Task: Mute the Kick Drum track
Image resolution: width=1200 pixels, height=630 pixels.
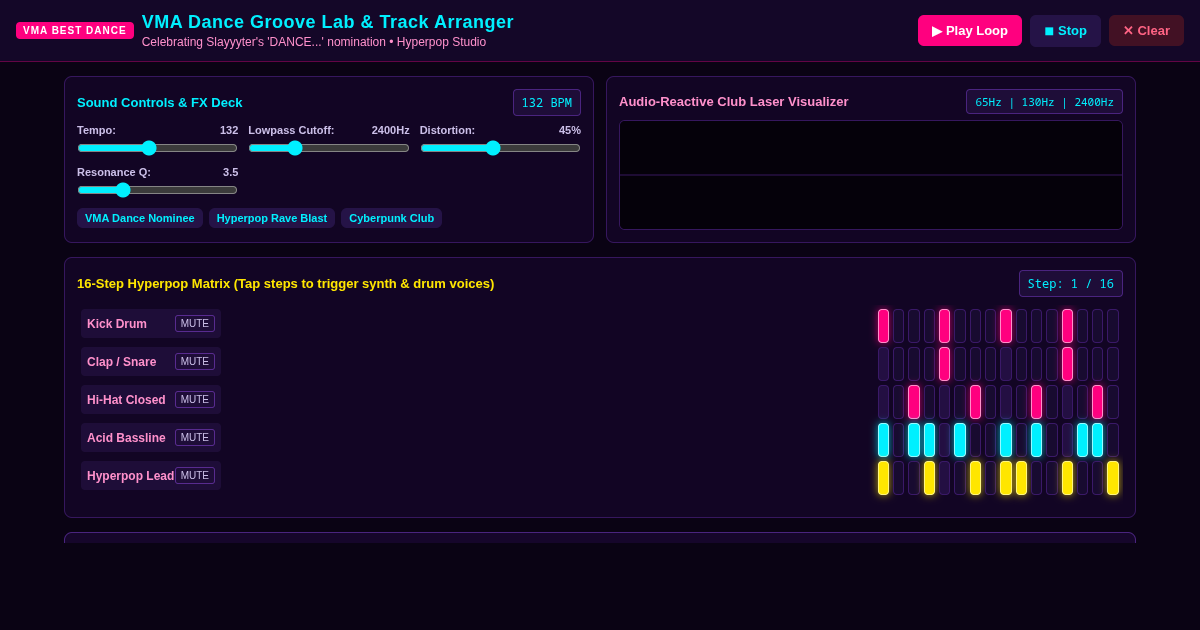Action: 195,324
